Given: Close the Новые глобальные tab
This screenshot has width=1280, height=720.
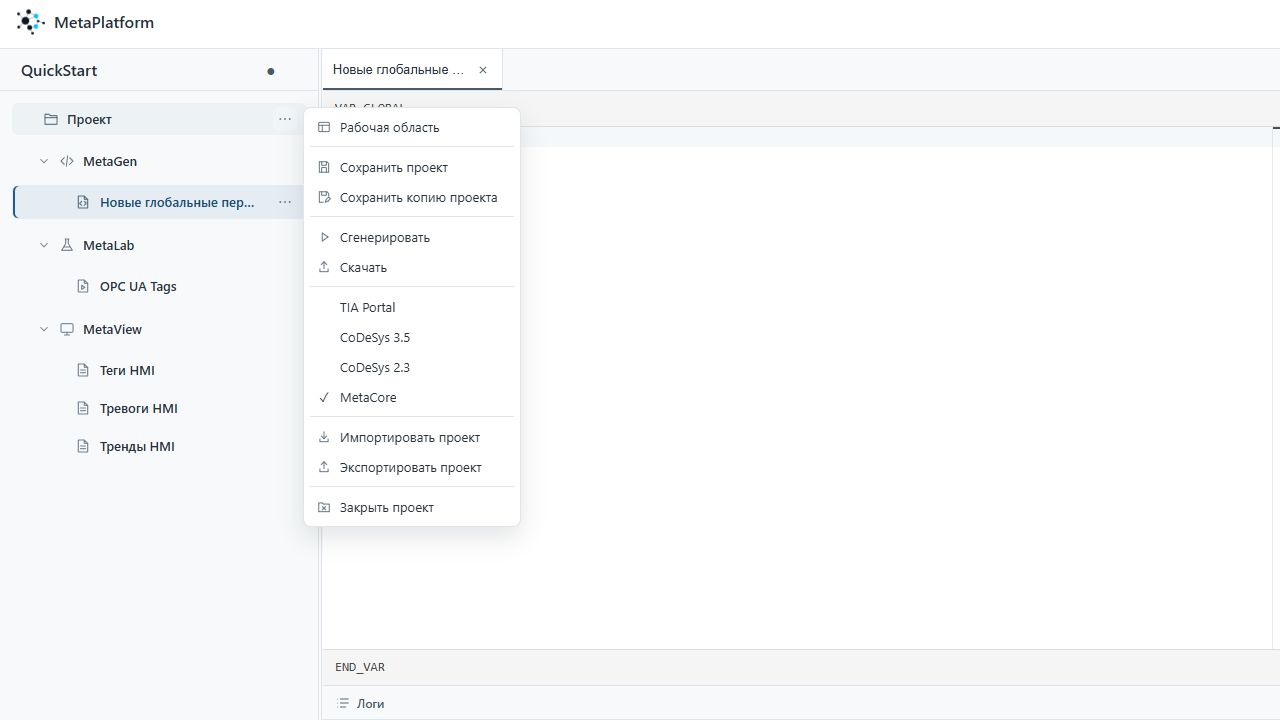Looking at the screenshot, I should click(x=483, y=70).
